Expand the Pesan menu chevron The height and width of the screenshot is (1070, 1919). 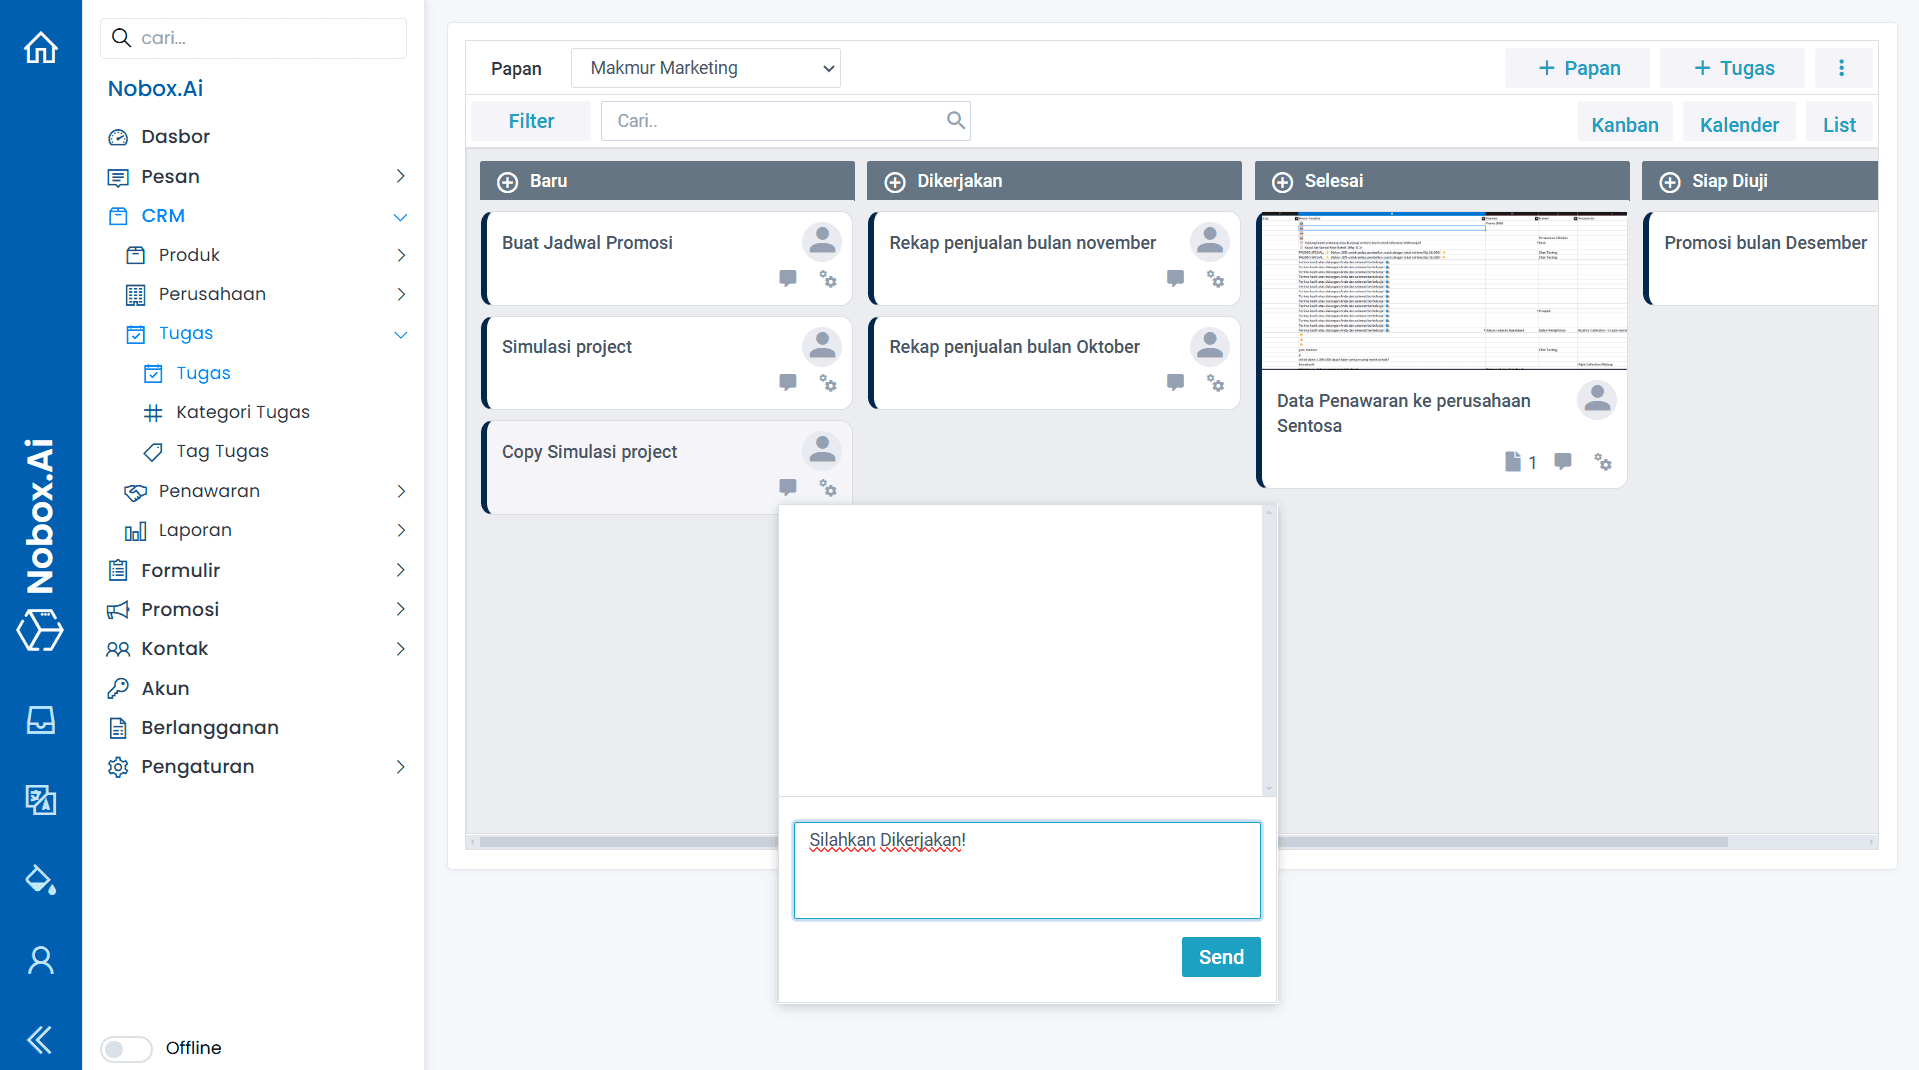click(400, 176)
